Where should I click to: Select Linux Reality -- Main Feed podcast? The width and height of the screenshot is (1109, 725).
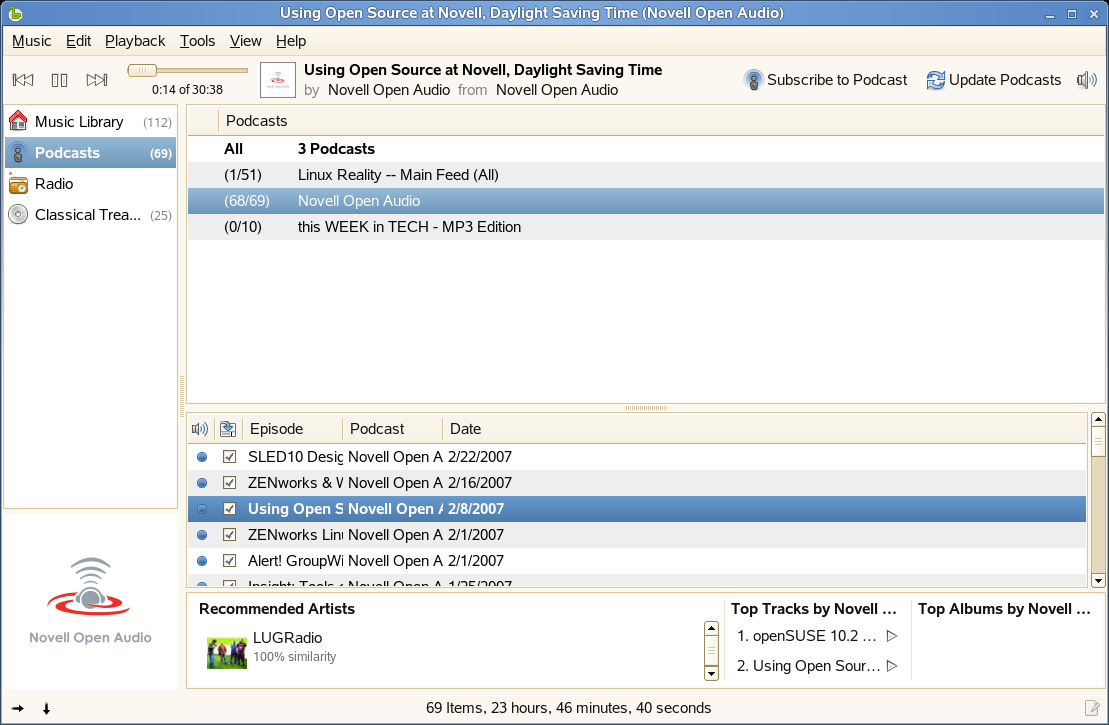646,175
